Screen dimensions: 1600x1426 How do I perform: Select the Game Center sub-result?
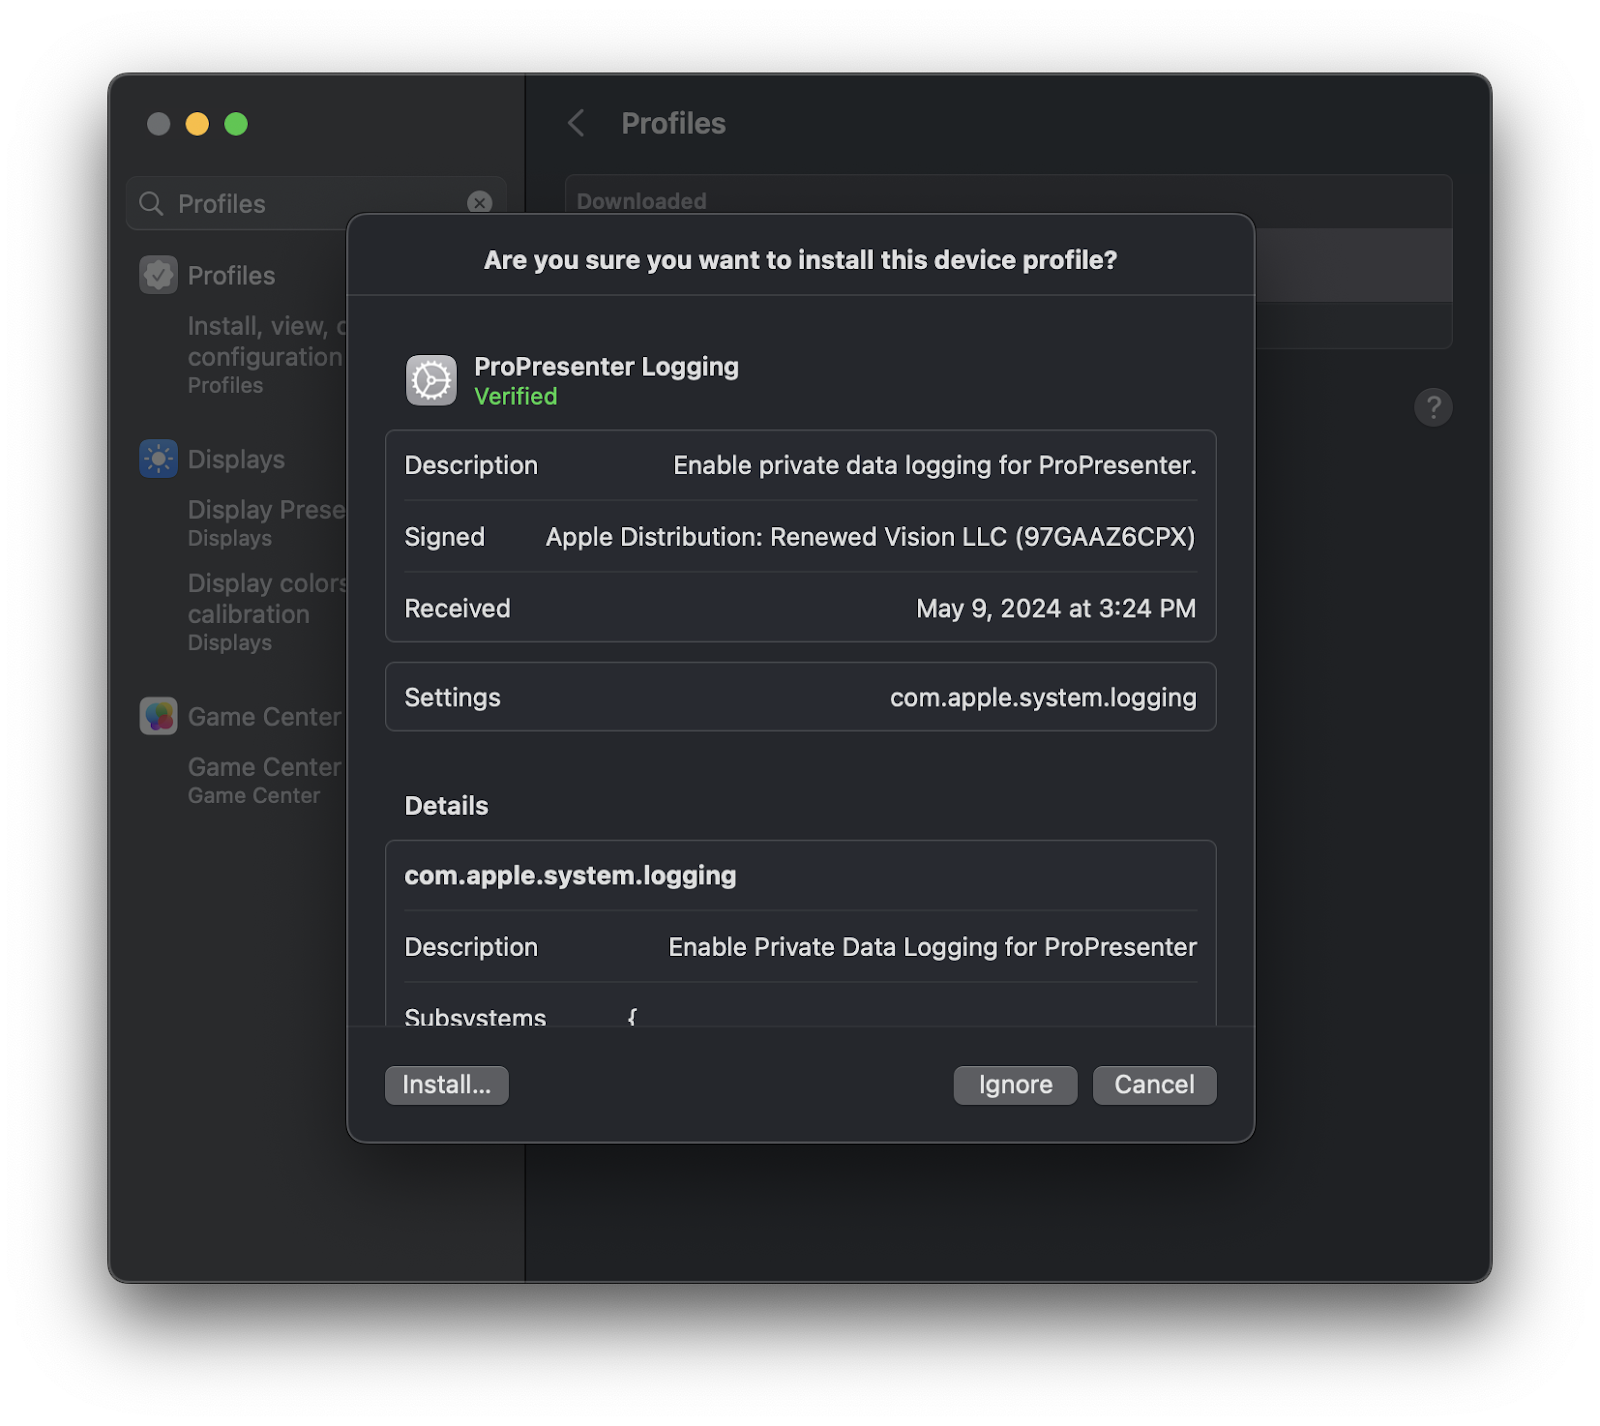[x=265, y=780]
